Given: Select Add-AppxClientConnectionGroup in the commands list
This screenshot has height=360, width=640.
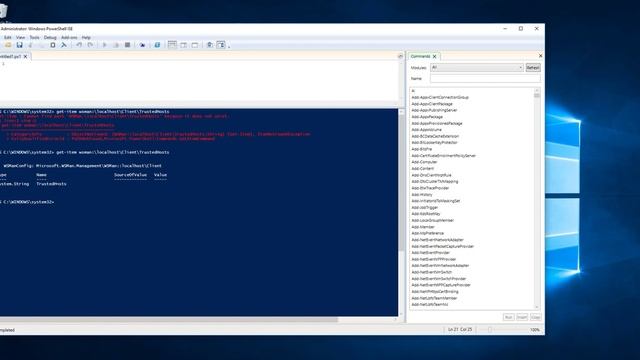Looking at the screenshot, I should [440, 98].
